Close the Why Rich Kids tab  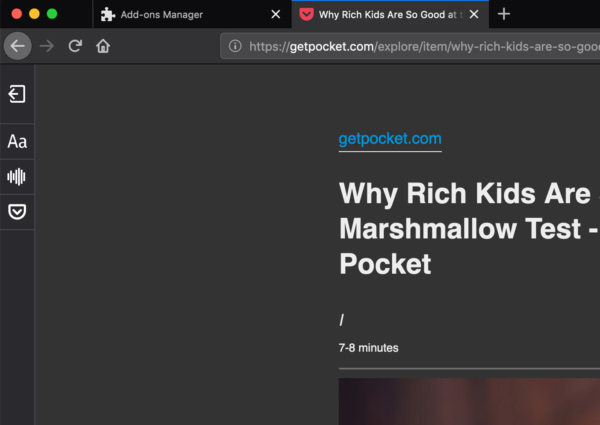point(474,15)
